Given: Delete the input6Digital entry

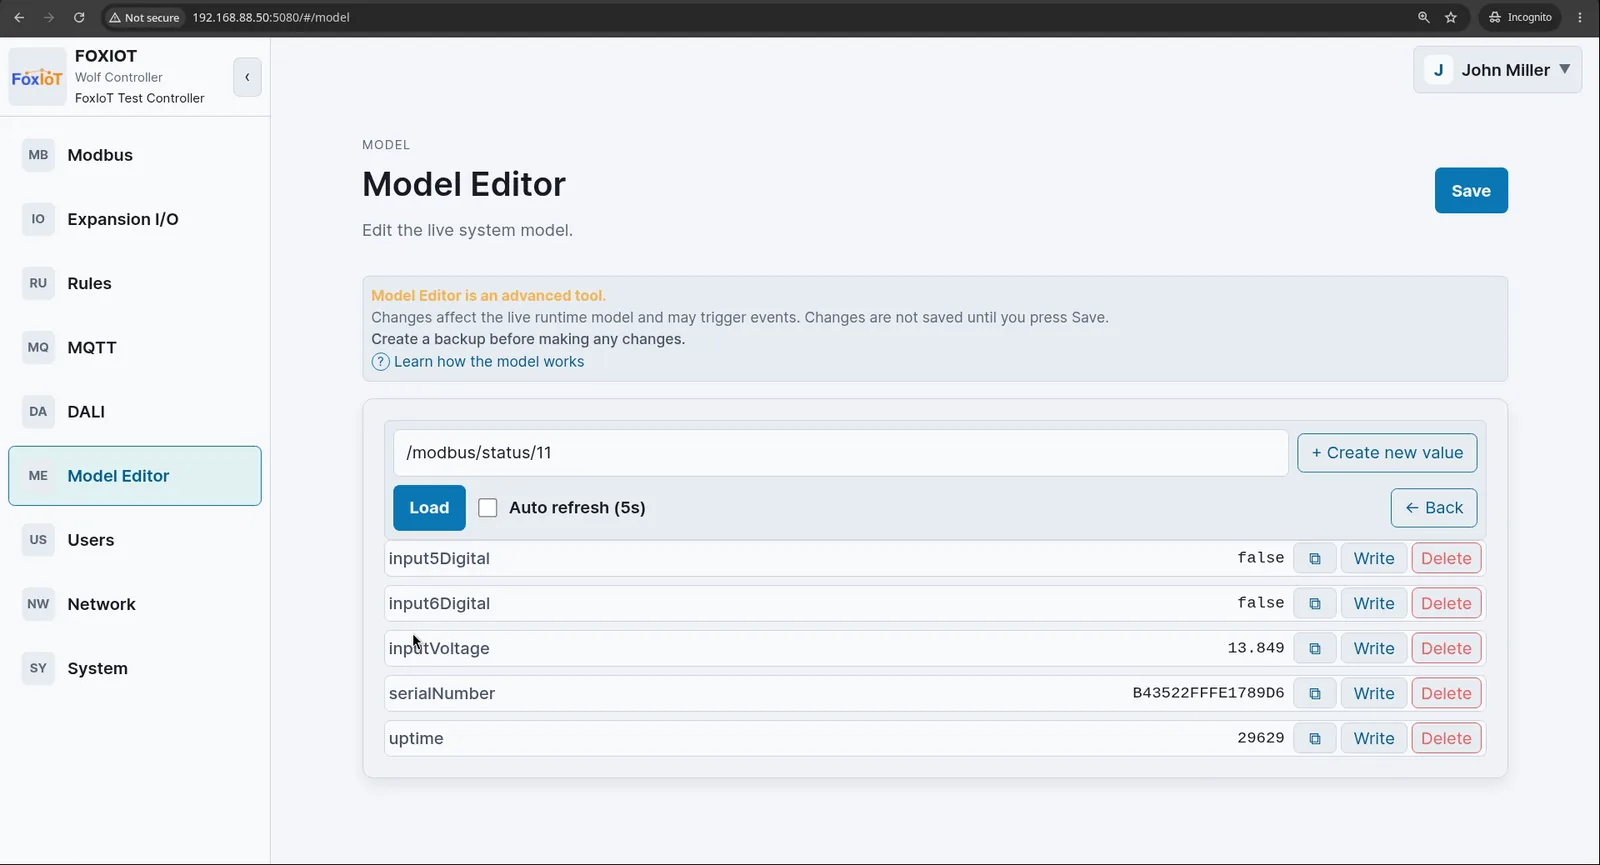Looking at the screenshot, I should click(1446, 603).
